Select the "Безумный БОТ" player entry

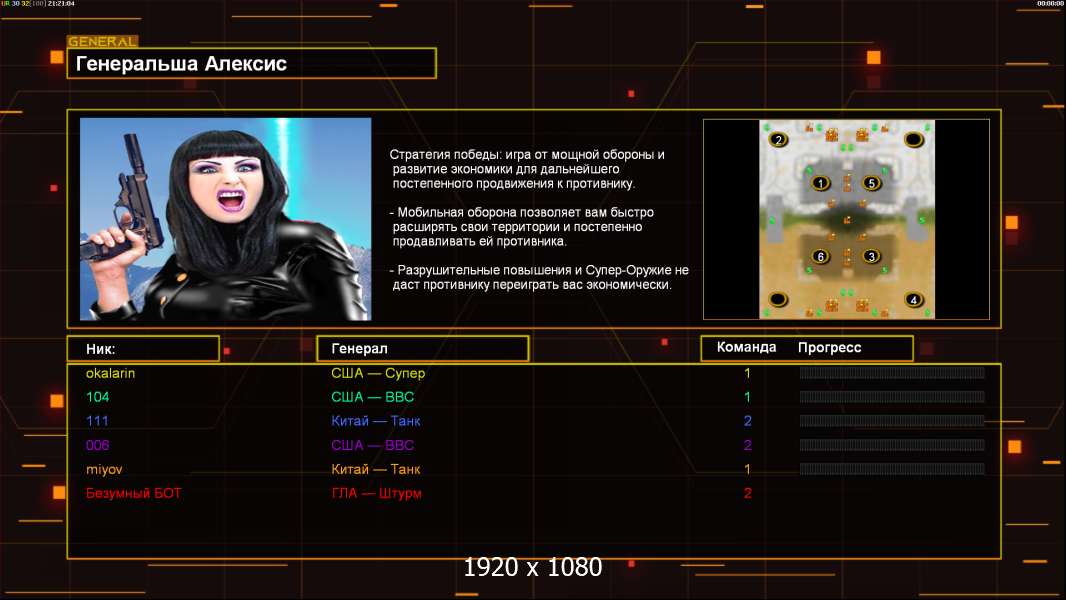tap(134, 493)
